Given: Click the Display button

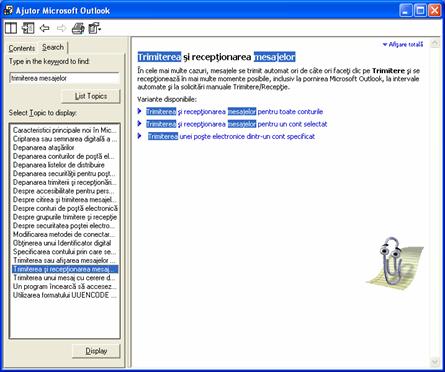Looking at the screenshot, I should point(96,351).
